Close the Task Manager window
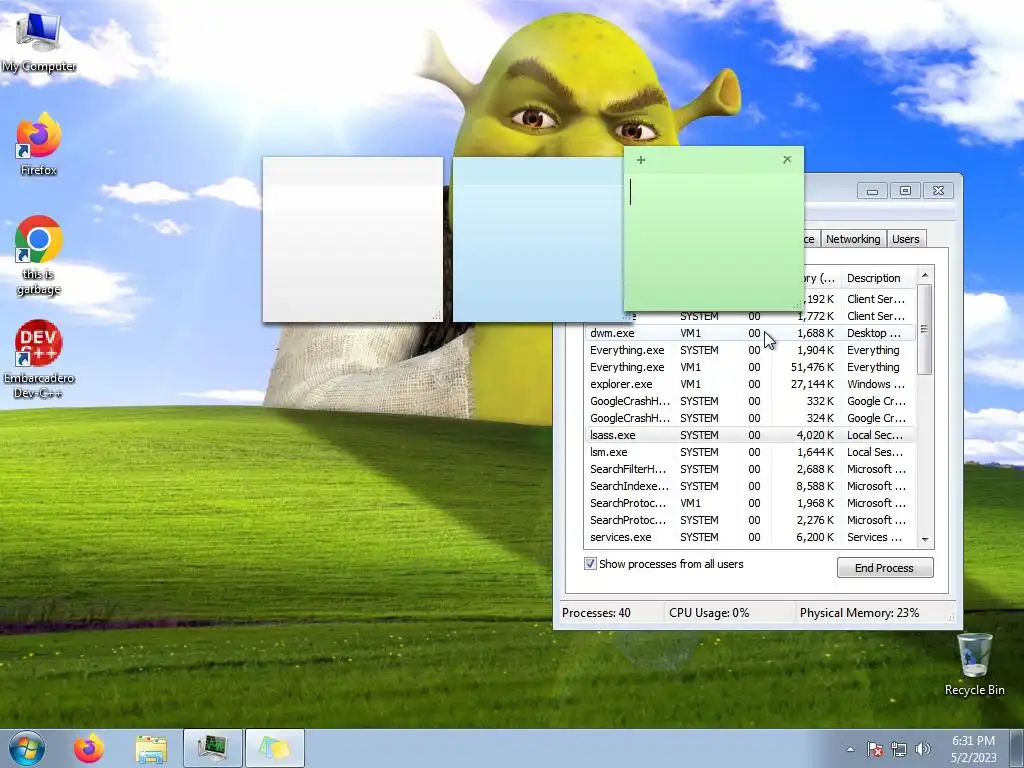Image resolution: width=1024 pixels, height=768 pixels. (x=938, y=191)
